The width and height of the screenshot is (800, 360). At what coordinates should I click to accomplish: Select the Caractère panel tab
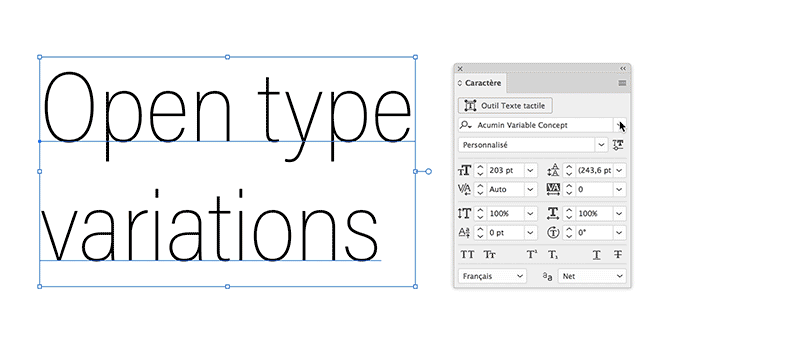(480, 83)
